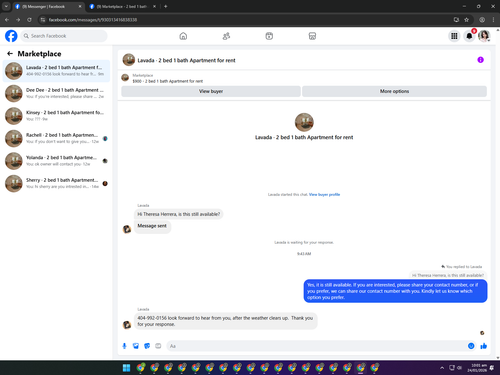
Task: Reload the page
Action: coord(29,20)
